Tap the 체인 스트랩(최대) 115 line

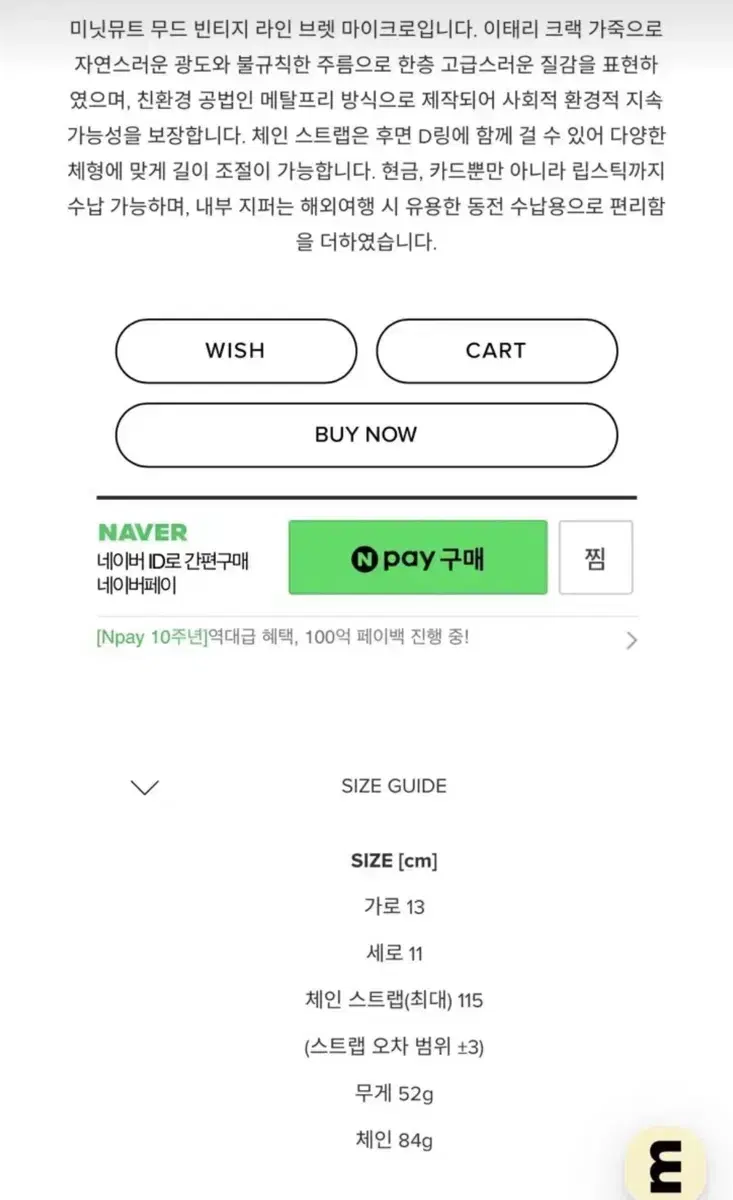[394, 1000]
